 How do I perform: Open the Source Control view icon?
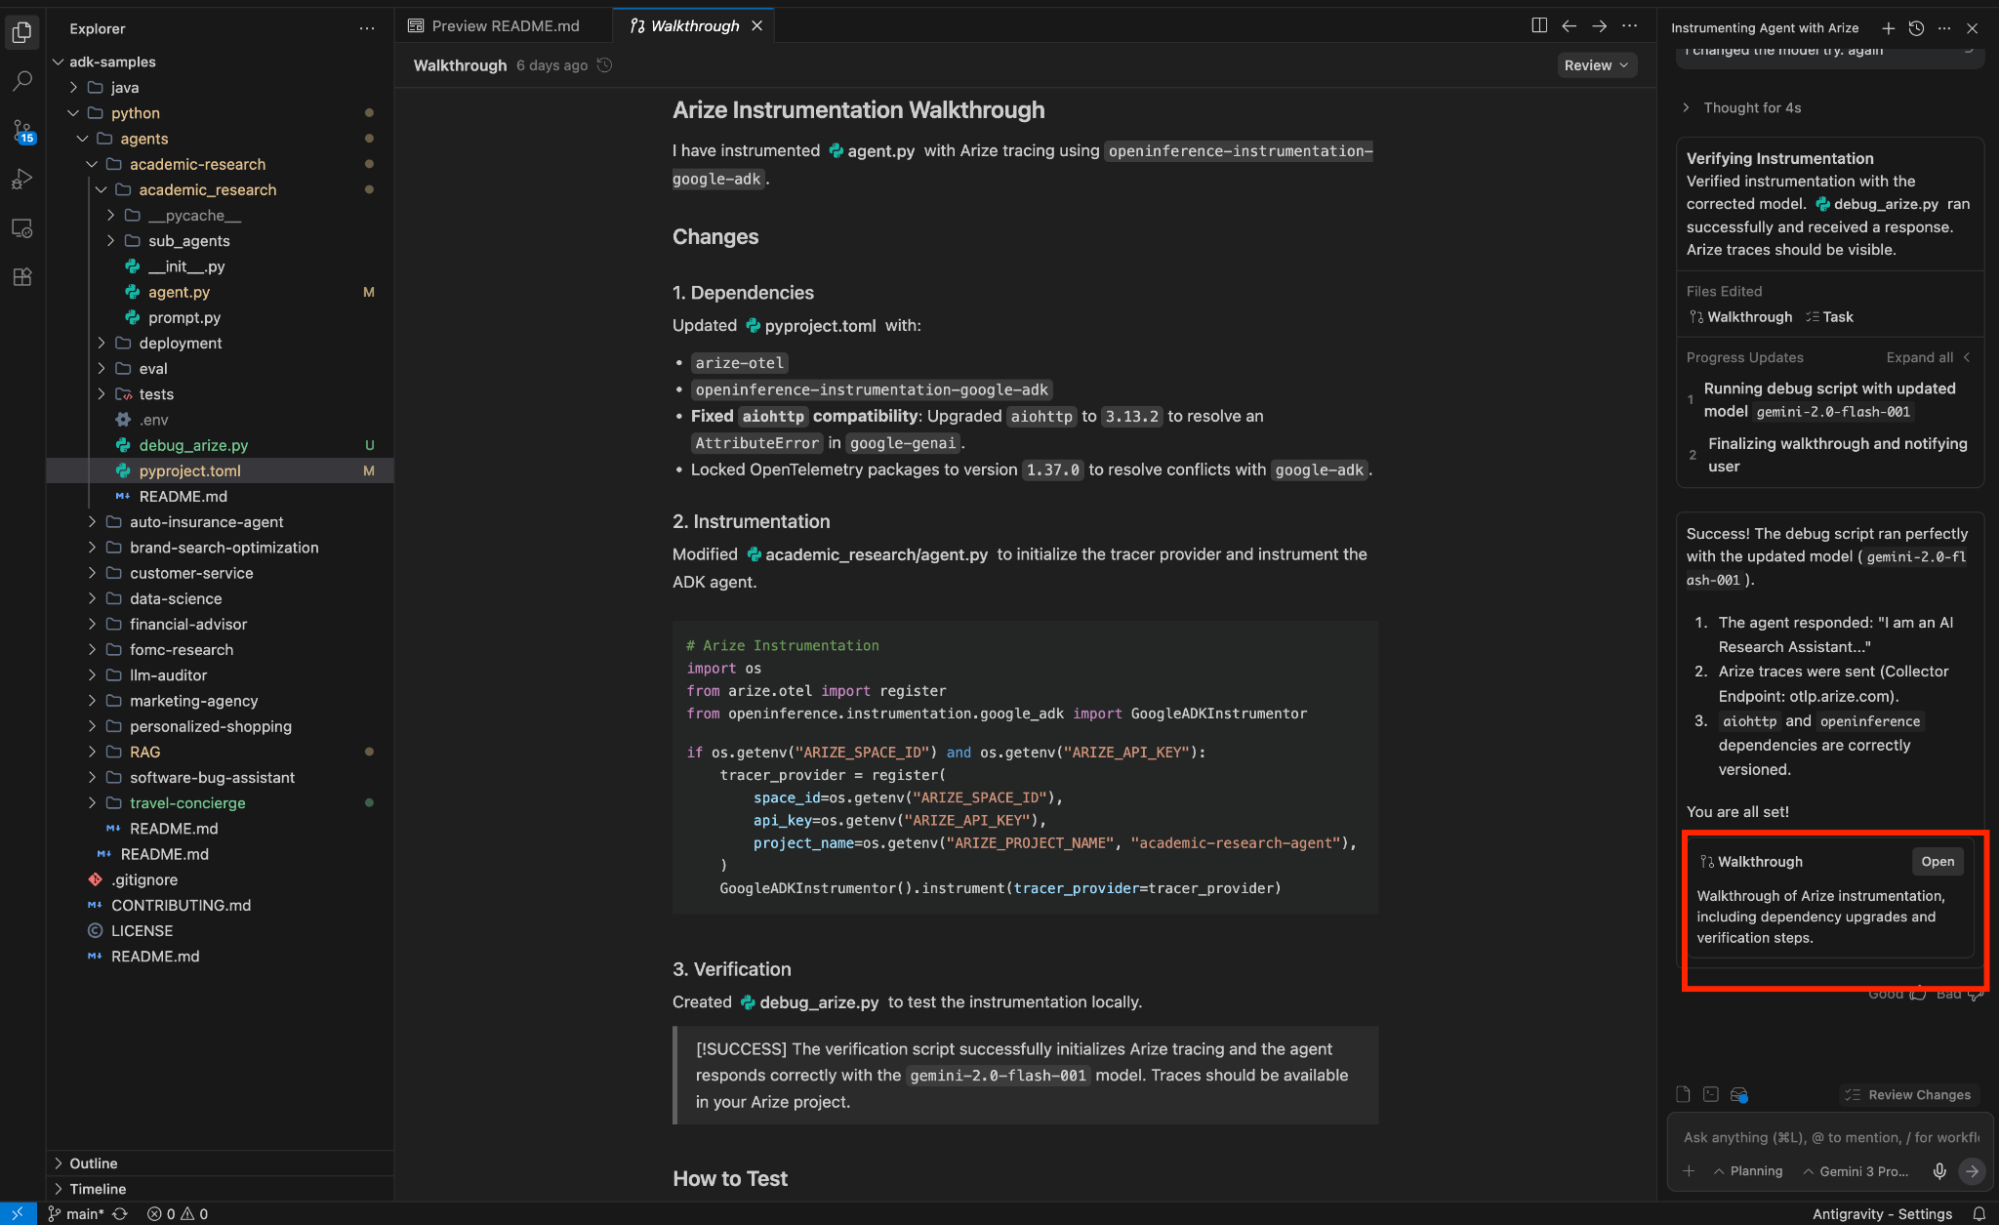22,130
